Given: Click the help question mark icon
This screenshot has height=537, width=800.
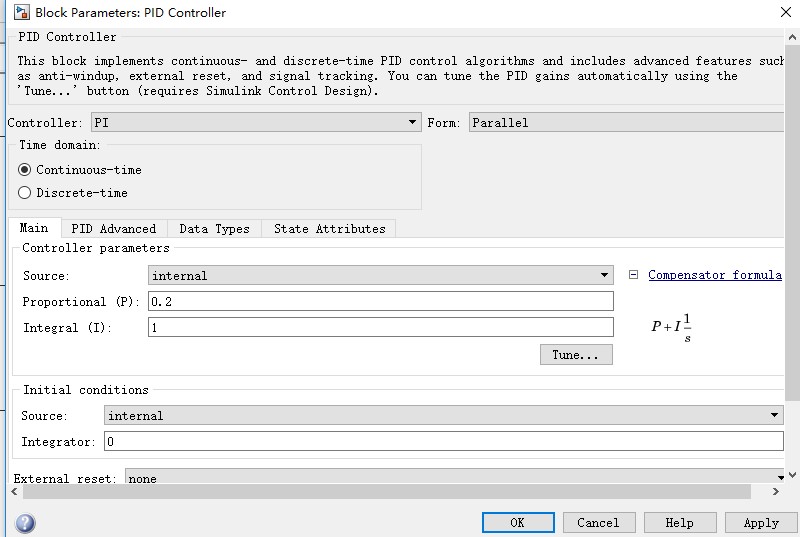Looking at the screenshot, I should click(25, 523).
